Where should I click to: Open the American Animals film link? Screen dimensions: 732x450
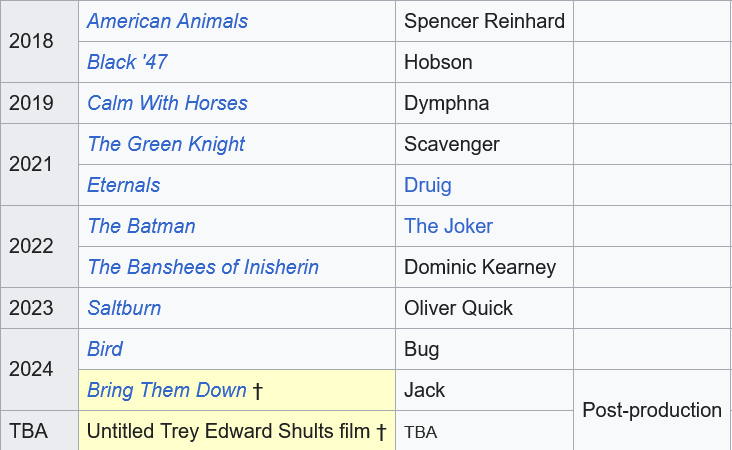pos(167,21)
